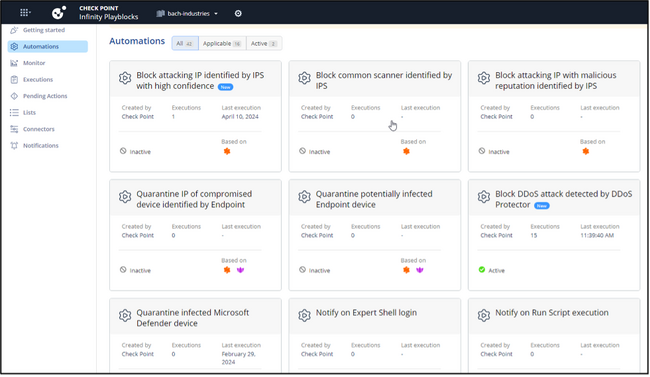Switch to the Active filter tab

264,44
